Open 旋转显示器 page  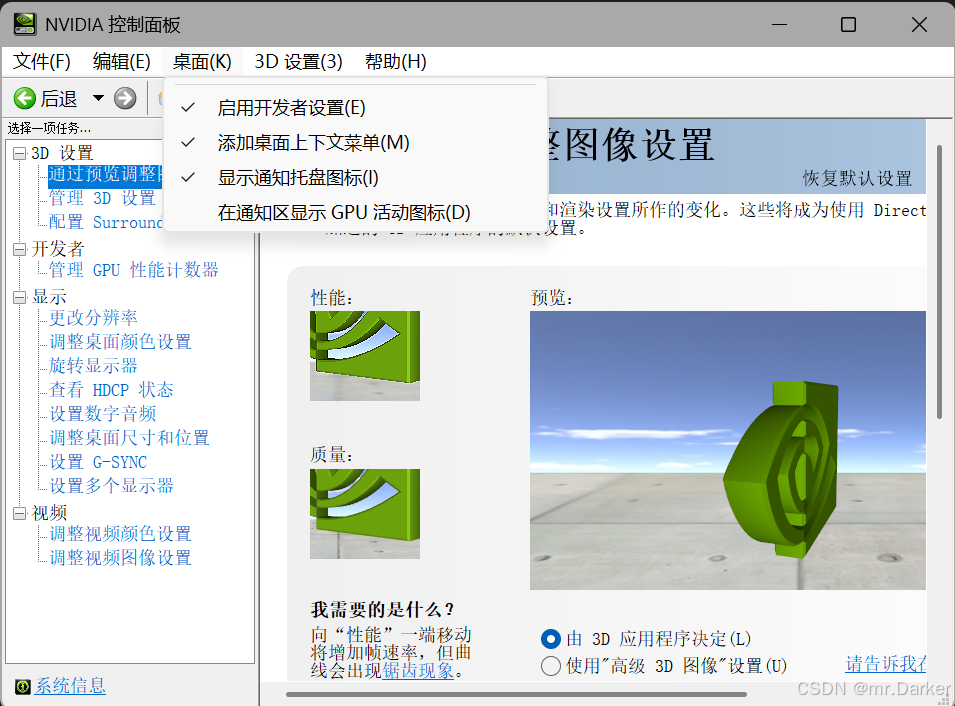pos(93,366)
